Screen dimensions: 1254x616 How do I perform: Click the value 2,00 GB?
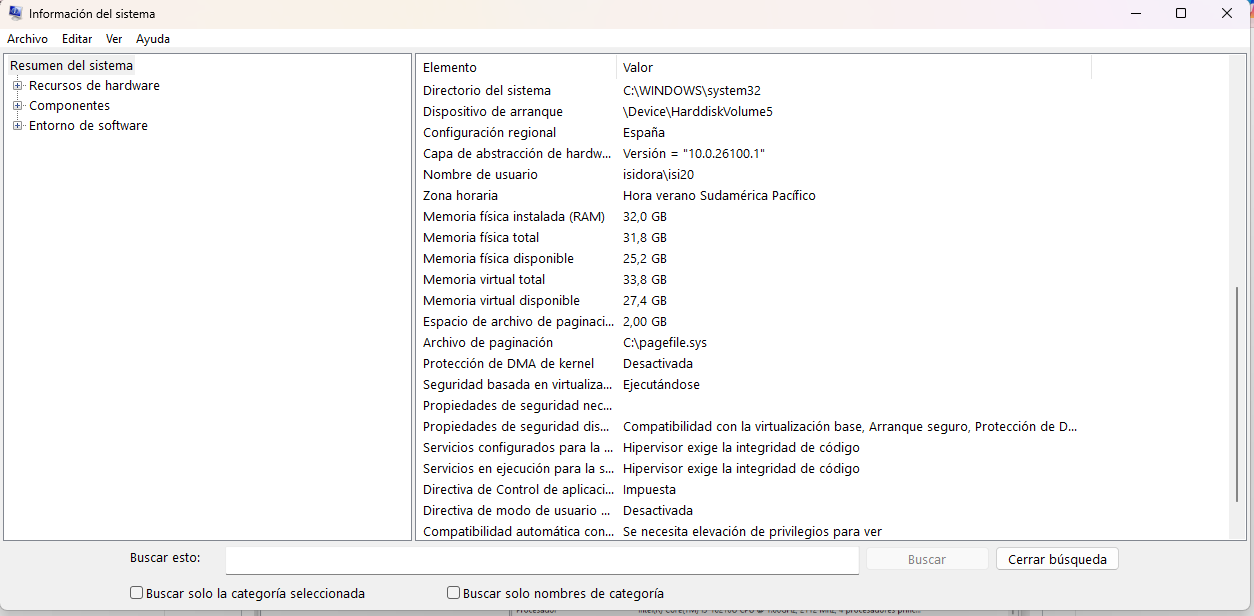click(x=645, y=321)
